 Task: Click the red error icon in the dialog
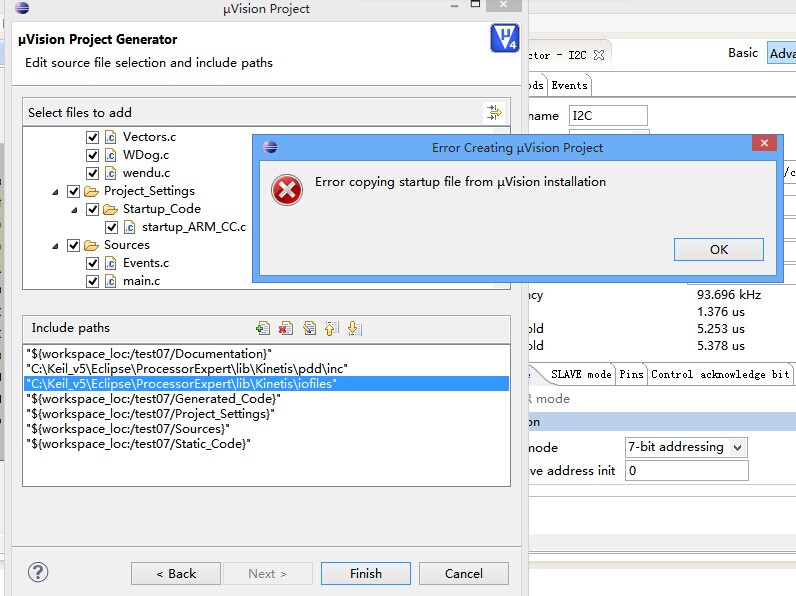[x=287, y=190]
